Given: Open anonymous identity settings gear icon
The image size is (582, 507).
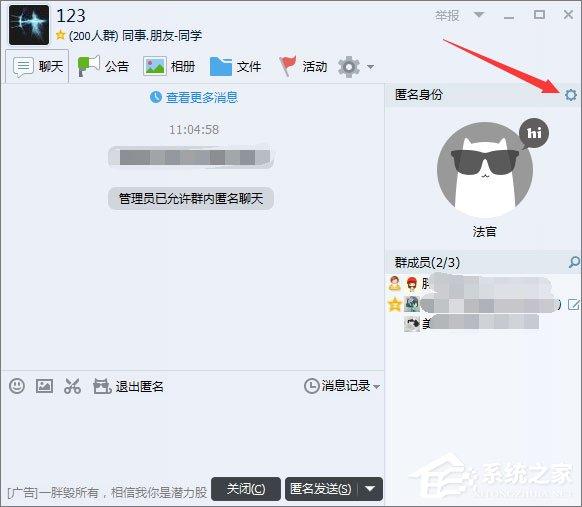Looking at the screenshot, I should point(570,95).
